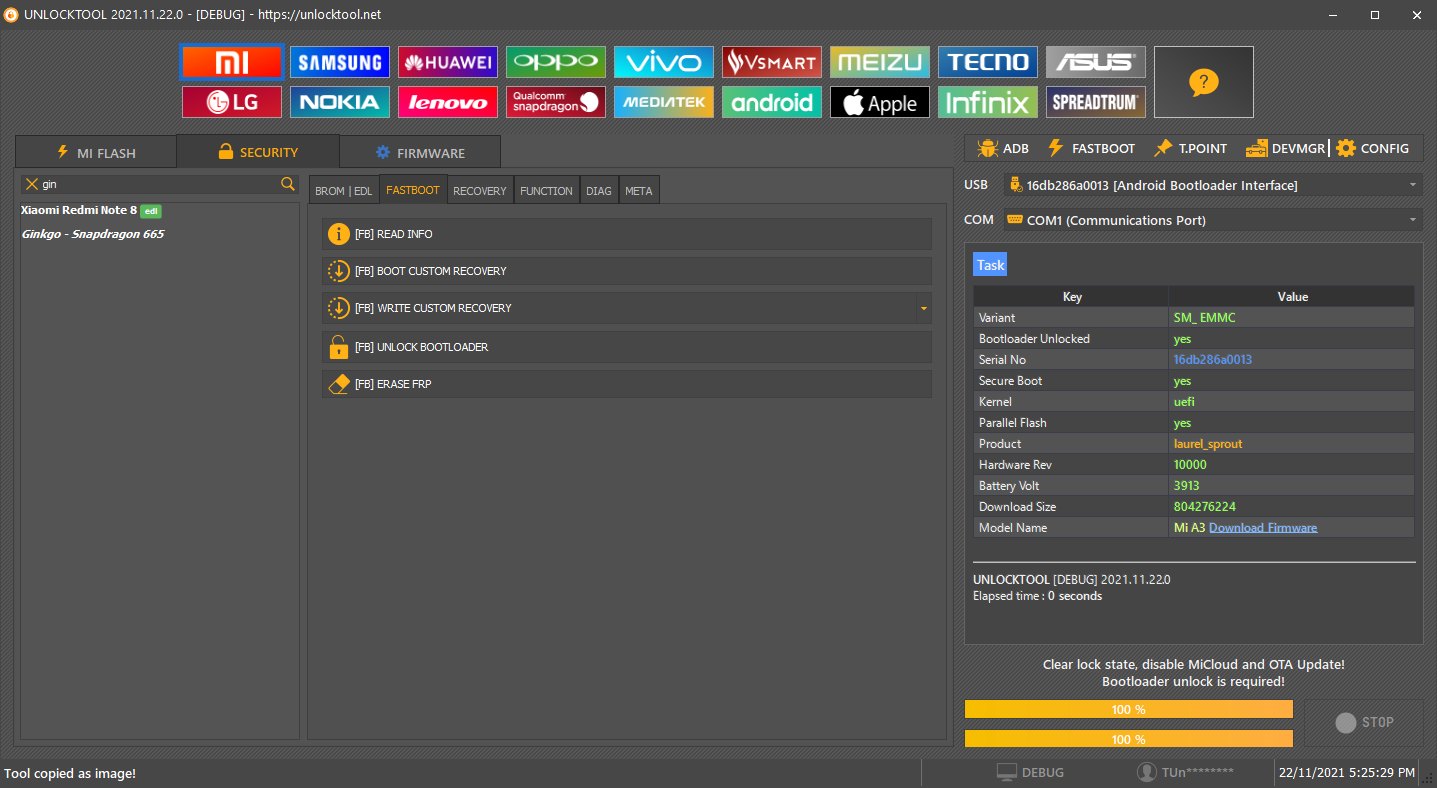Click the Key column header

pyautogui.click(x=1071, y=296)
